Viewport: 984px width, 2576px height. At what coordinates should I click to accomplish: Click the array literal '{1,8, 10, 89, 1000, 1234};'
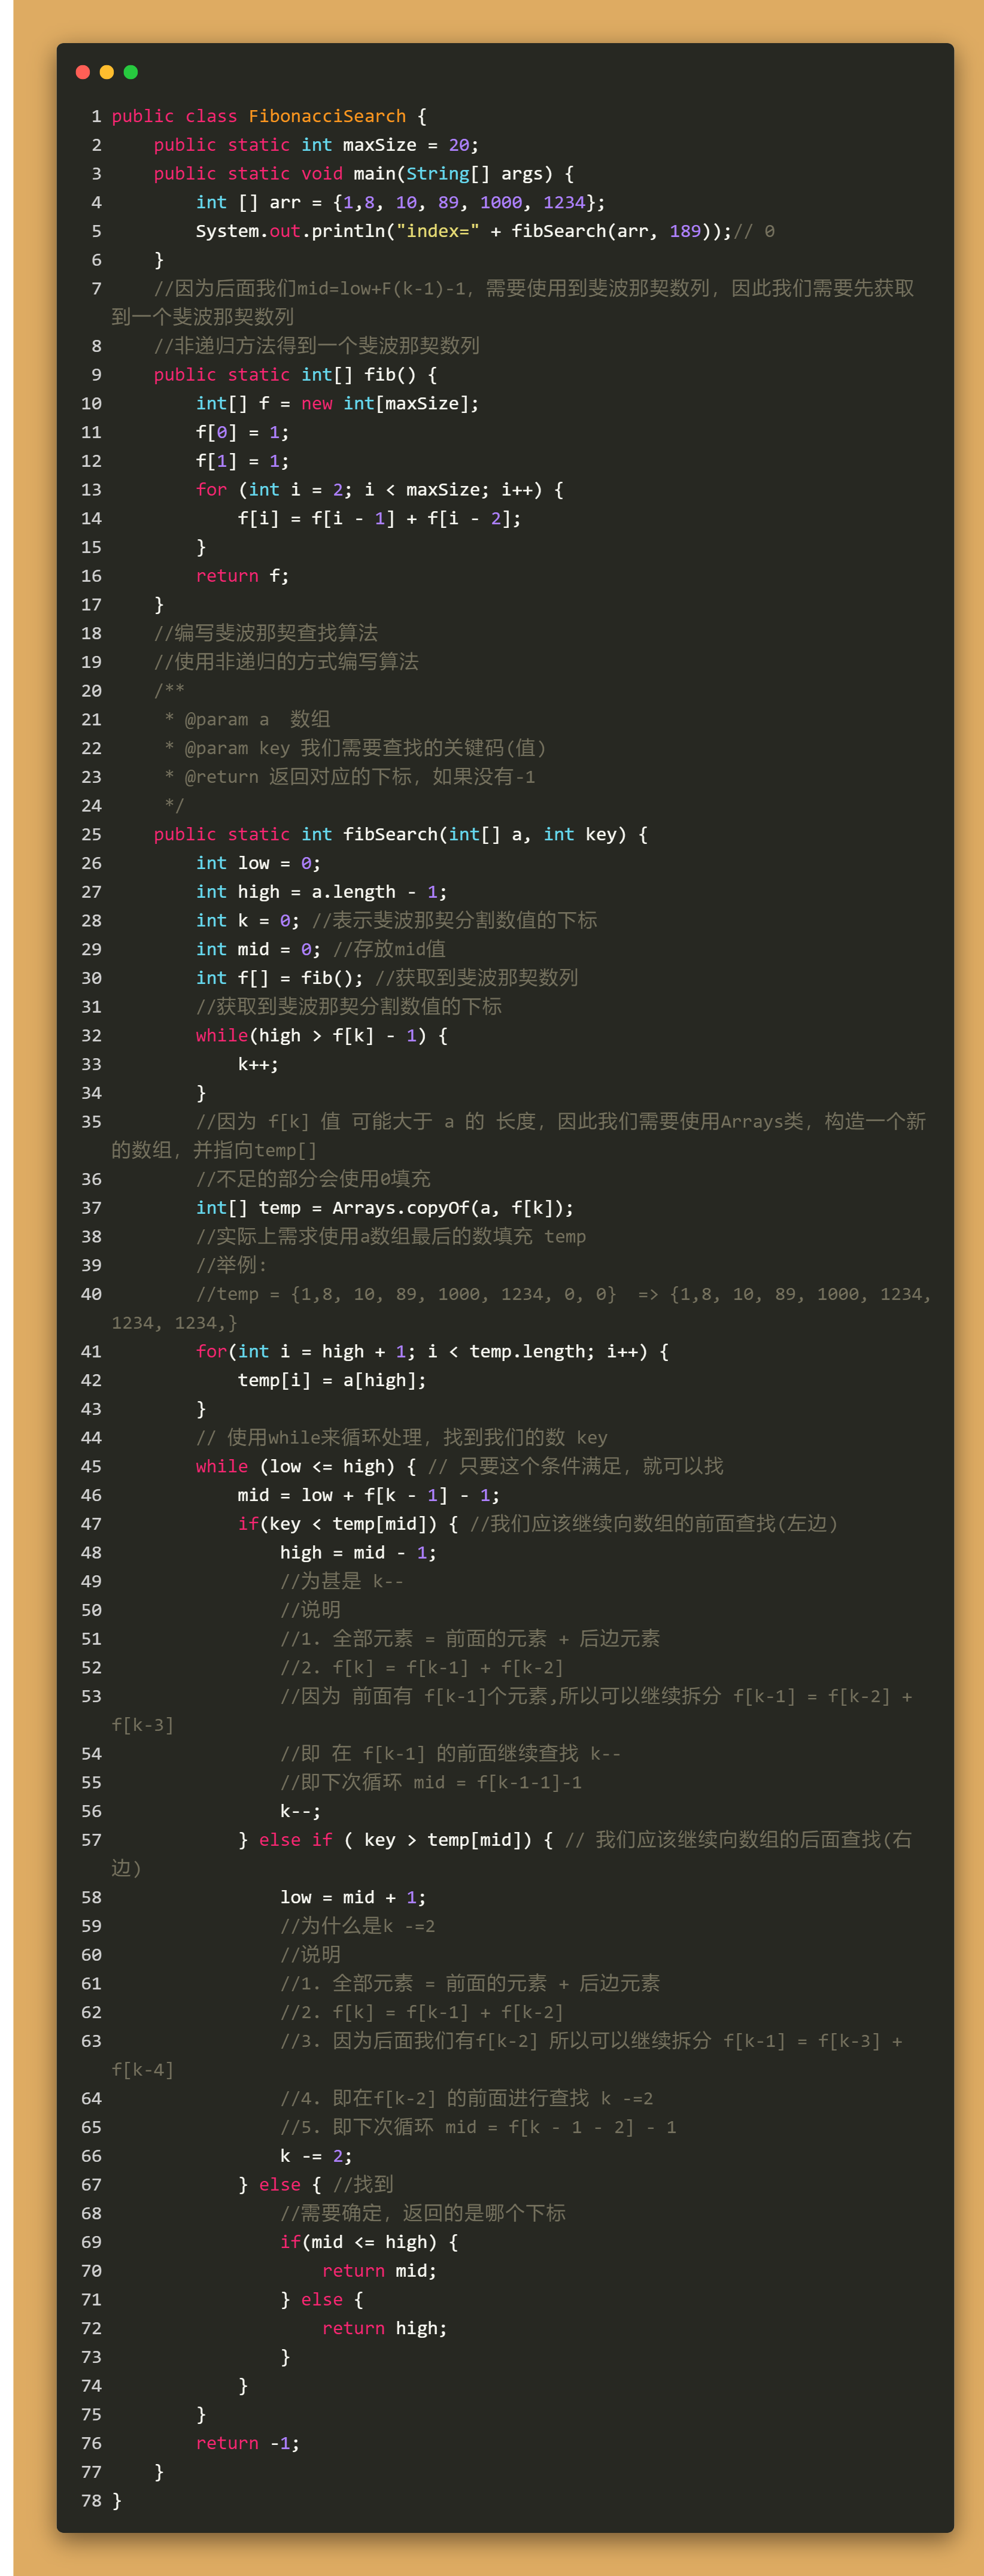pos(469,202)
